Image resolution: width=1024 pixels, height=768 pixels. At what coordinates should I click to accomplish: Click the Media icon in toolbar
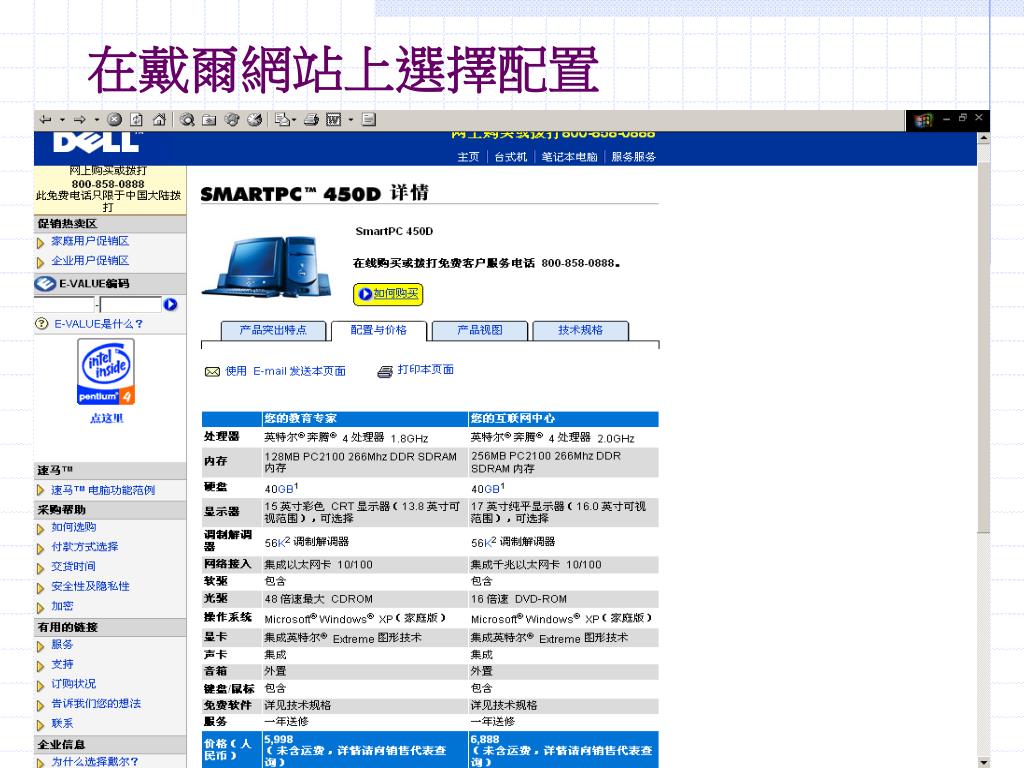pos(232,120)
